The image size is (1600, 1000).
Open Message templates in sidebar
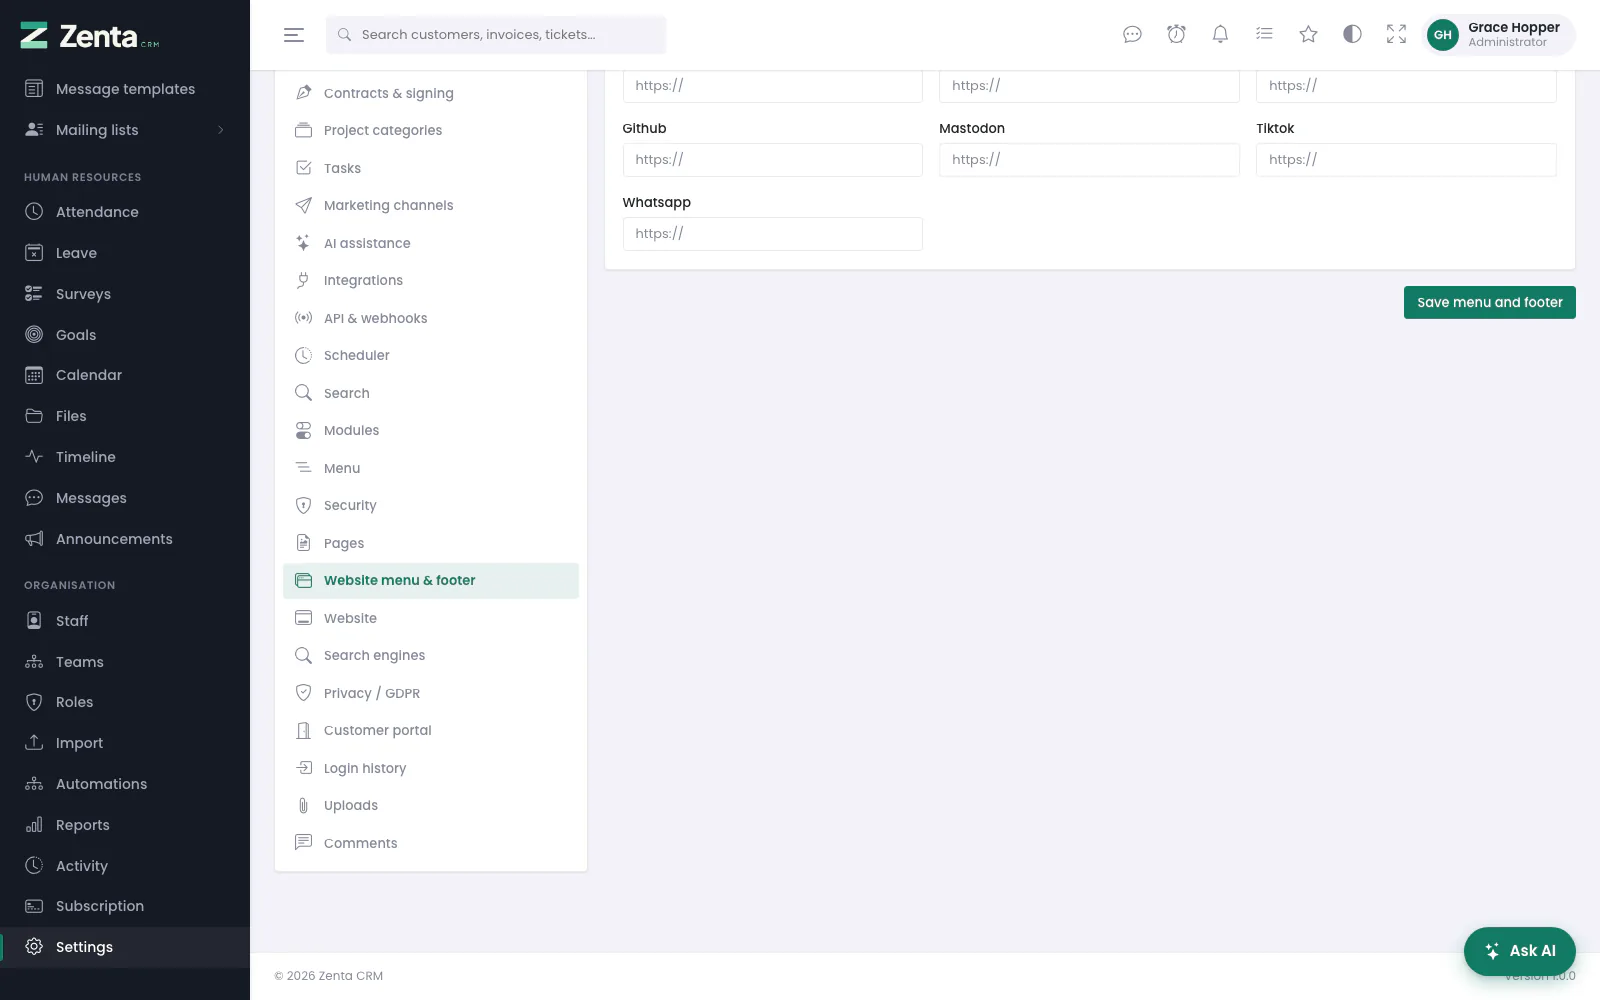pyautogui.click(x=125, y=89)
